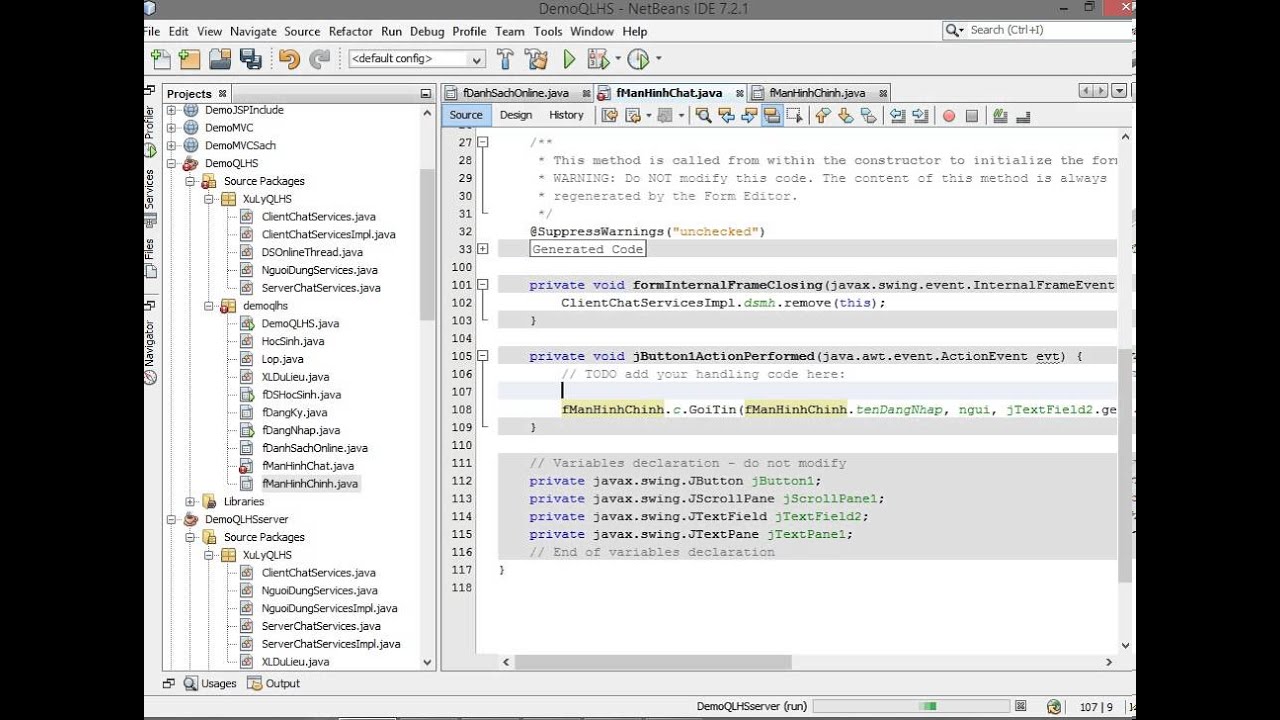Toggle the Design view button
1280x720 pixels.
(x=516, y=115)
